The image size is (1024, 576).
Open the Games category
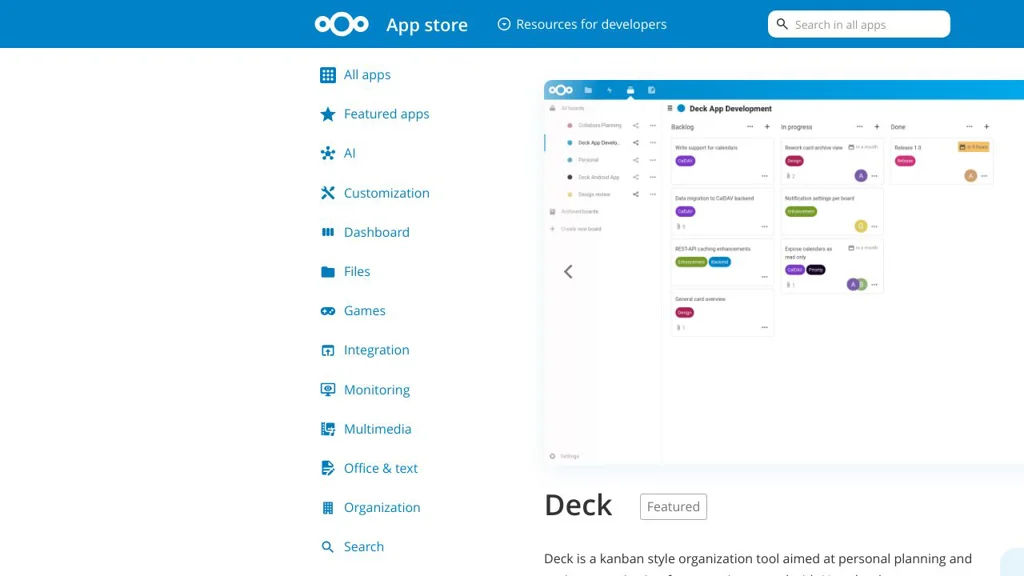click(x=364, y=310)
